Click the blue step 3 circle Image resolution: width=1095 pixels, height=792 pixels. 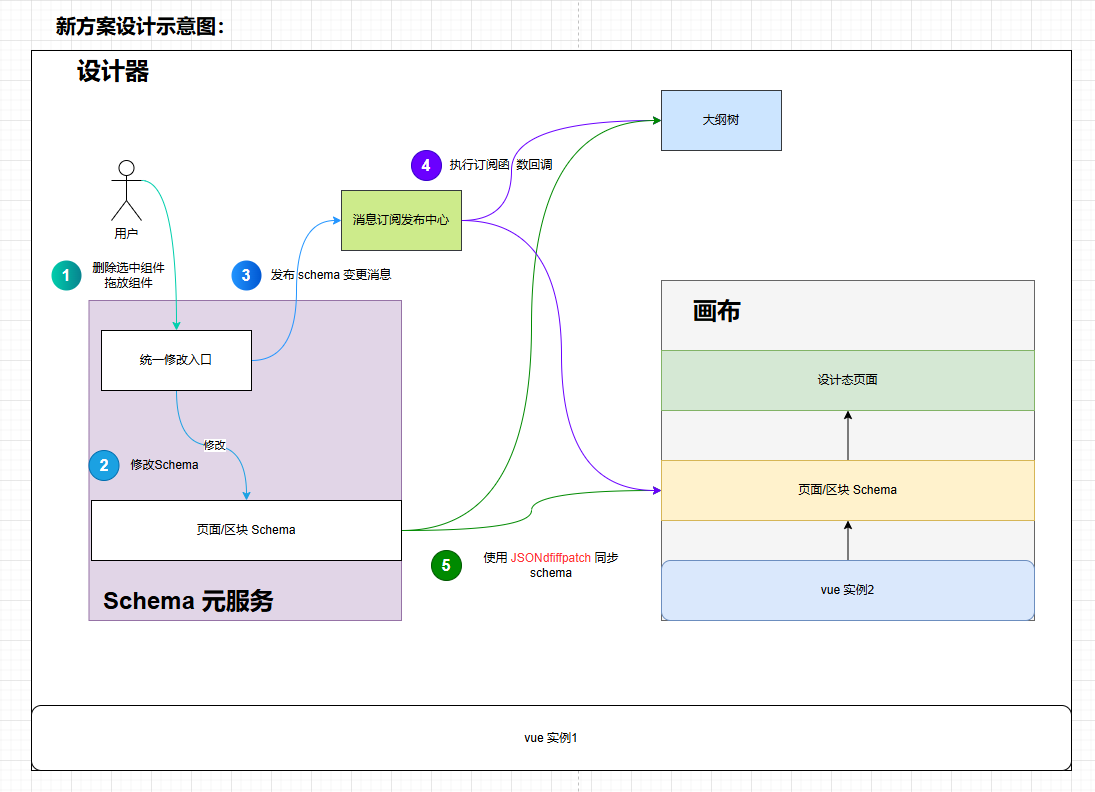point(246,275)
